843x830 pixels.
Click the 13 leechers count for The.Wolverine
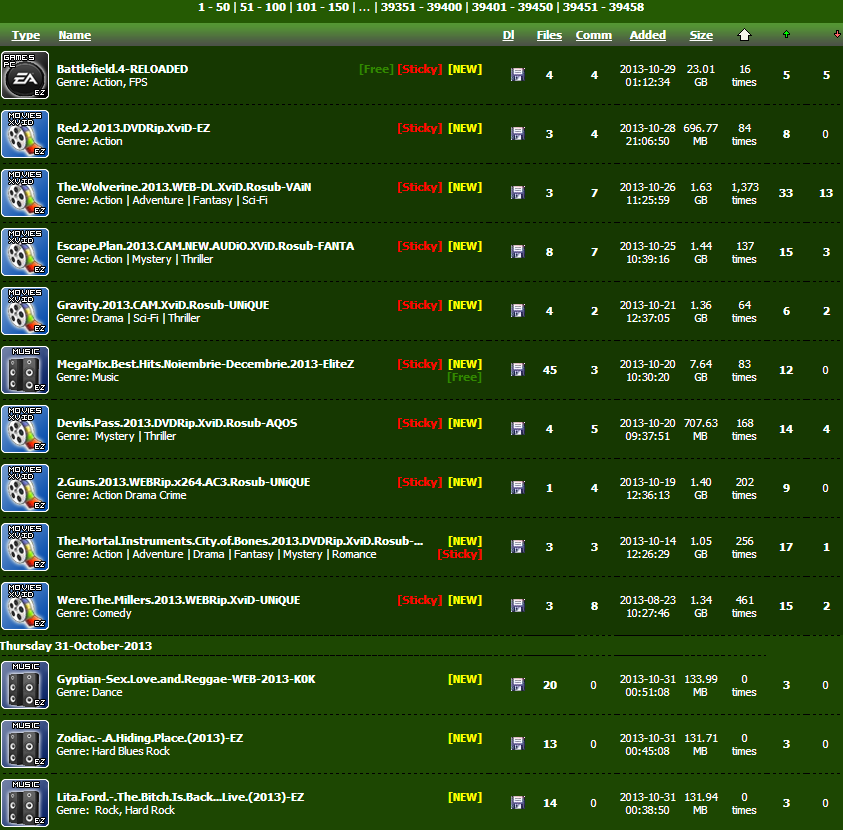click(x=826, y=193)
